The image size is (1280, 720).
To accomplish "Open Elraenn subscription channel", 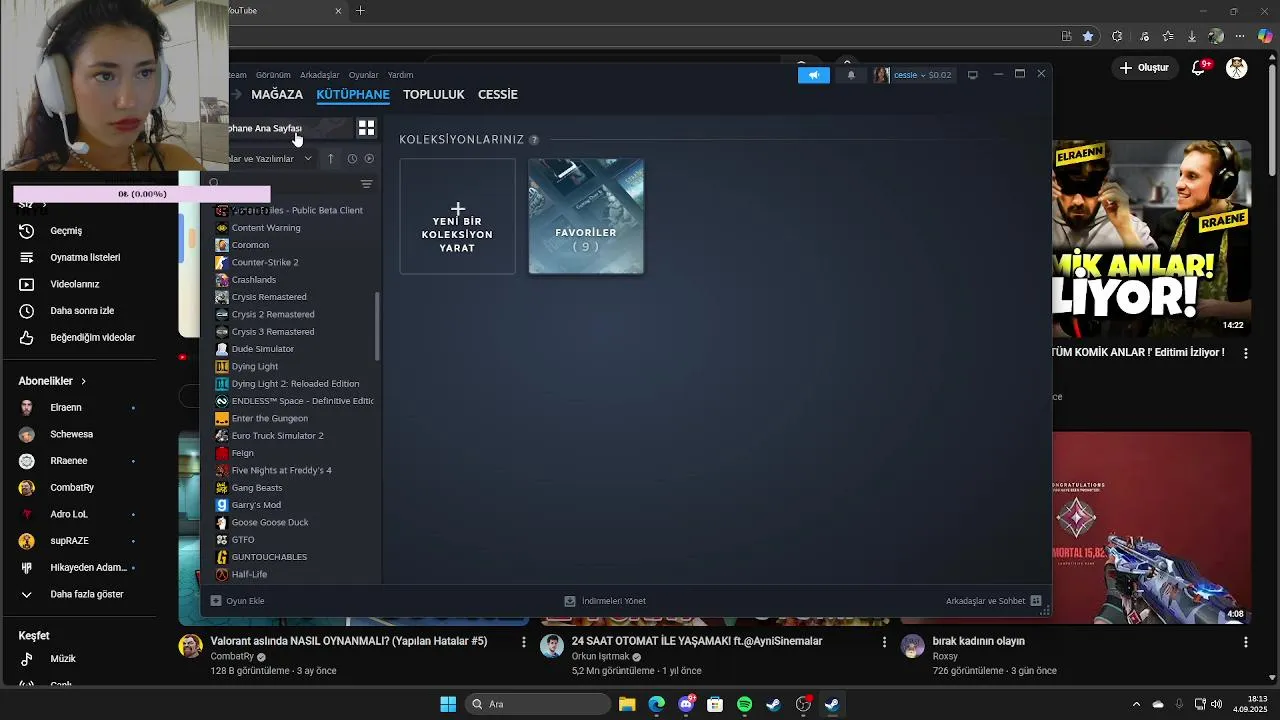I will click(x=66, y=408).
